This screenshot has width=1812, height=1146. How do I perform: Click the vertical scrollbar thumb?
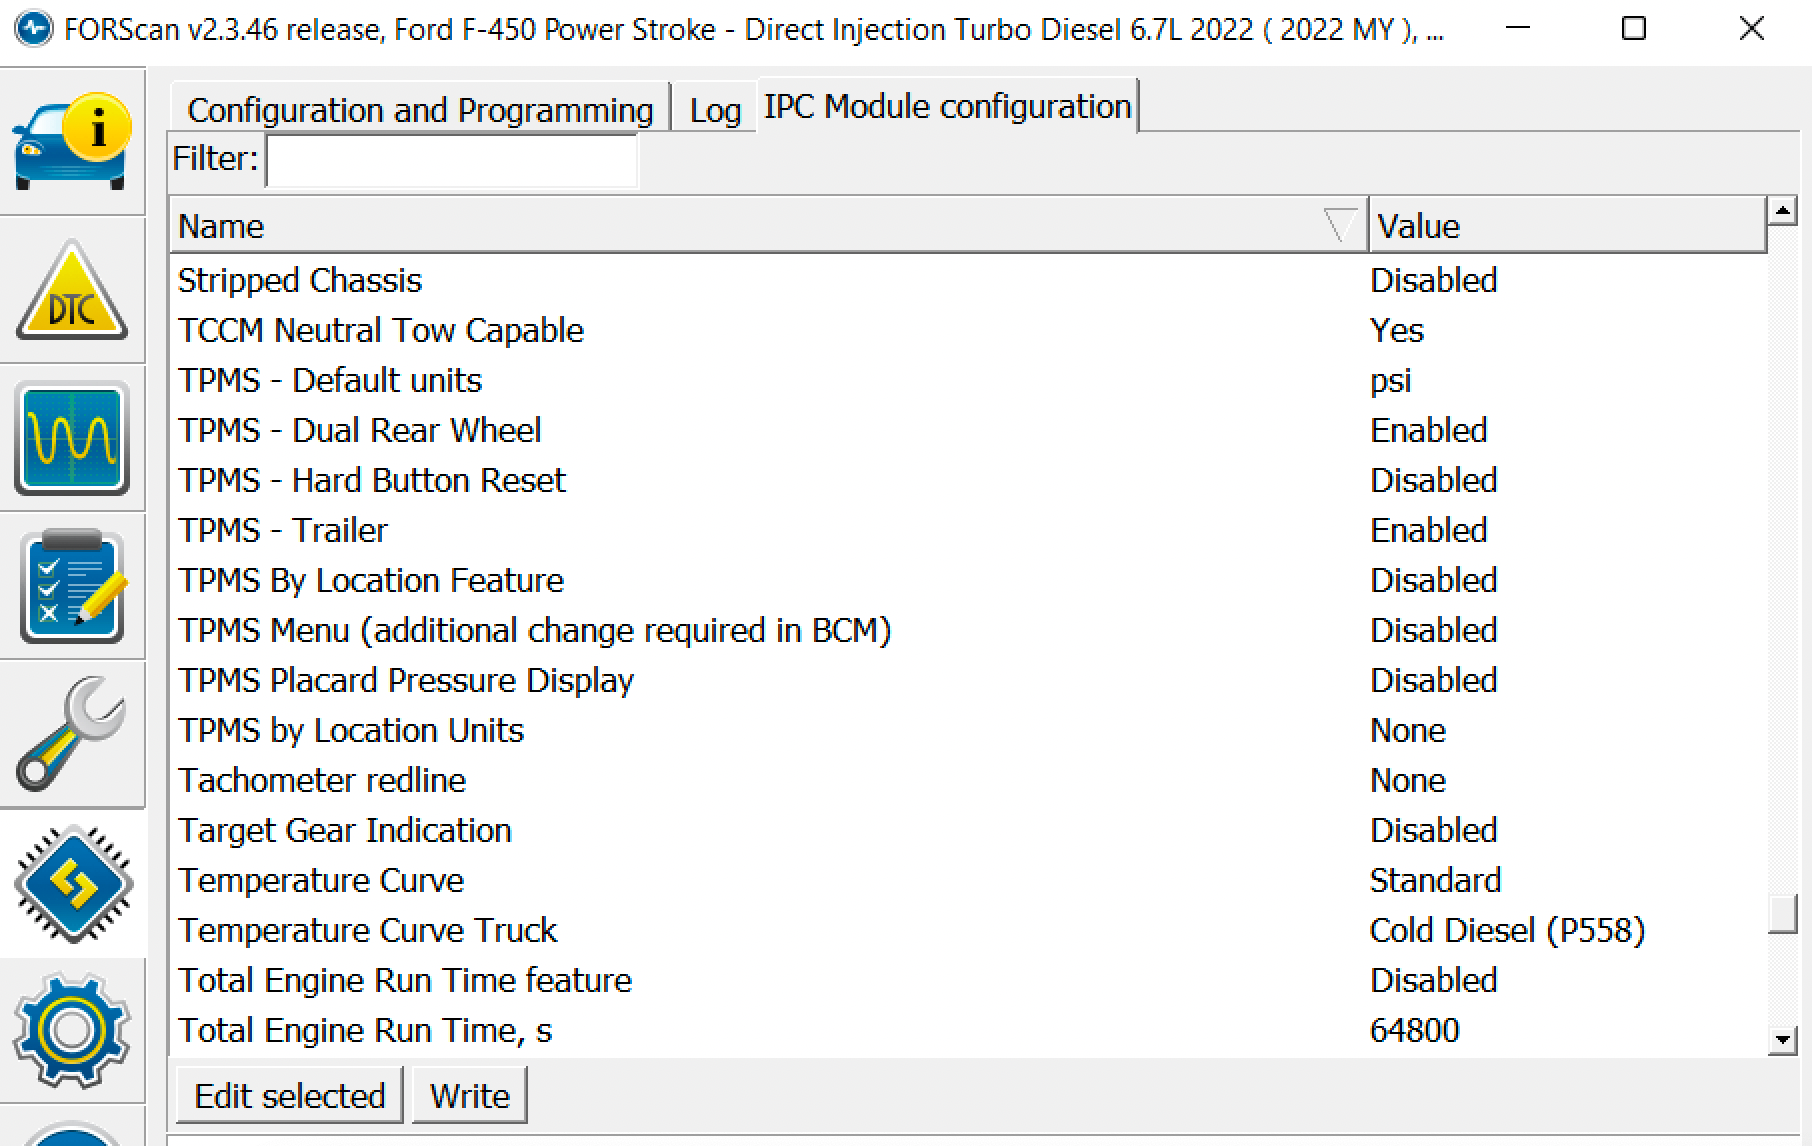click(x=1782, y=912)
